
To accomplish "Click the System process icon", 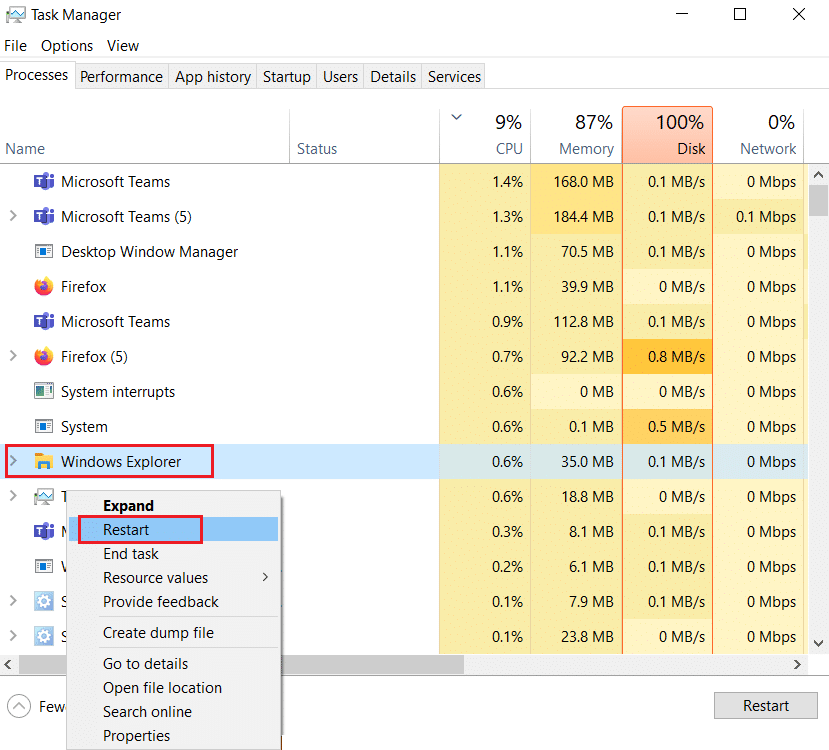I will pyautogui.click(x=43, y=426).
